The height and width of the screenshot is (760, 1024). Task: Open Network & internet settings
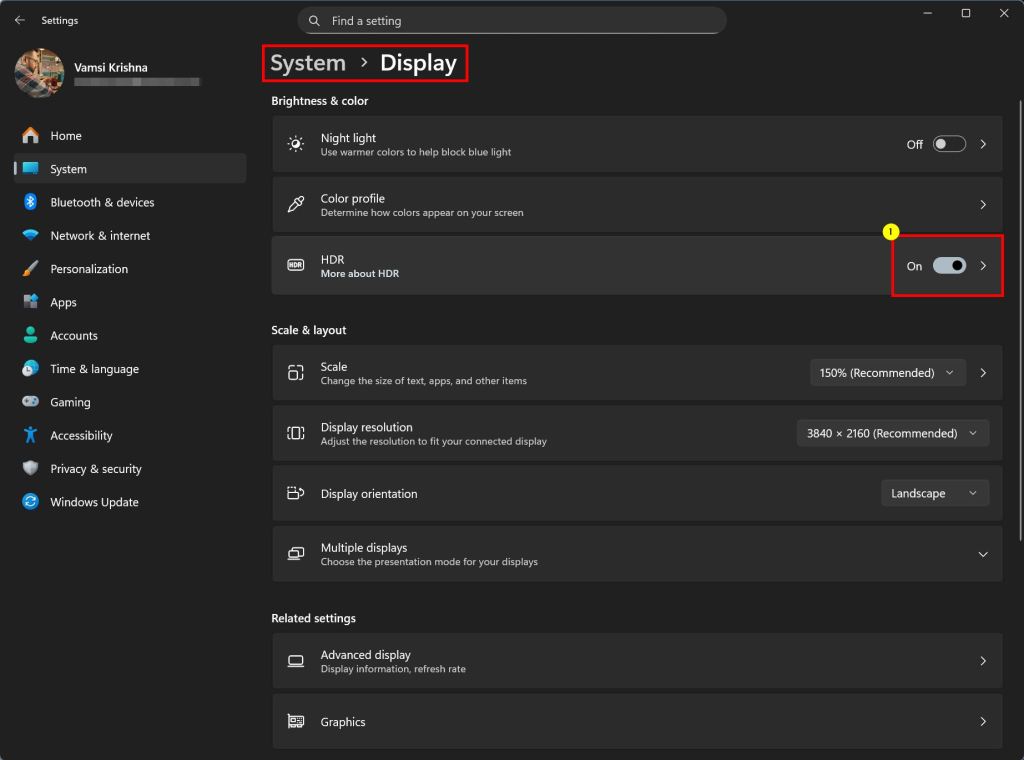[130, 235]
